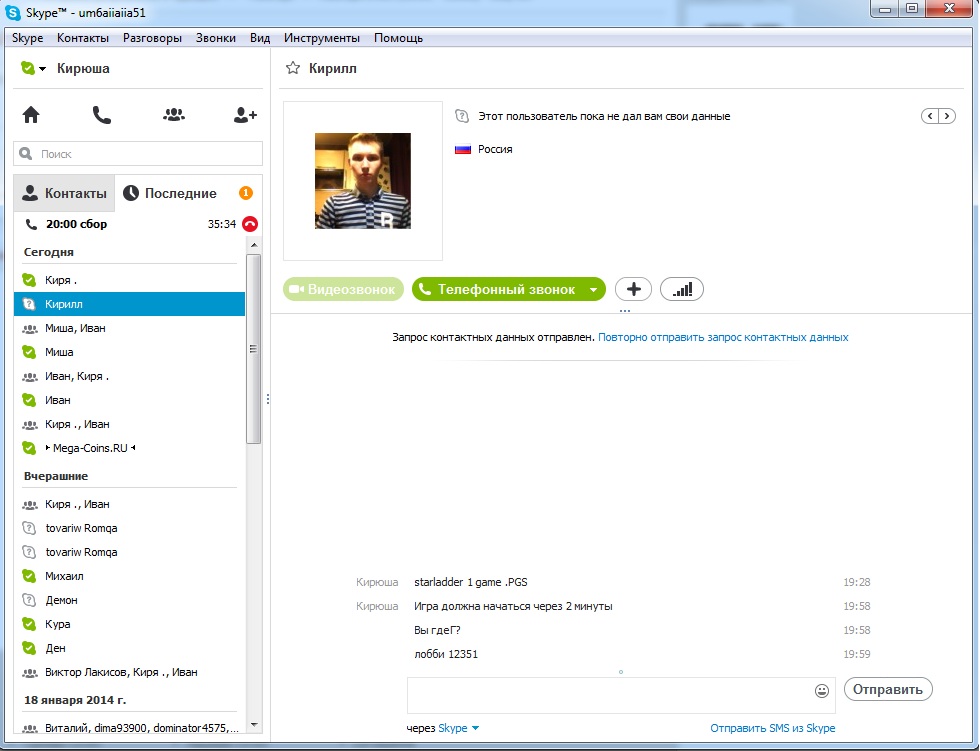Click the splitter handle between panes
The image size is (980, 751).
click(x=268, y=399)
